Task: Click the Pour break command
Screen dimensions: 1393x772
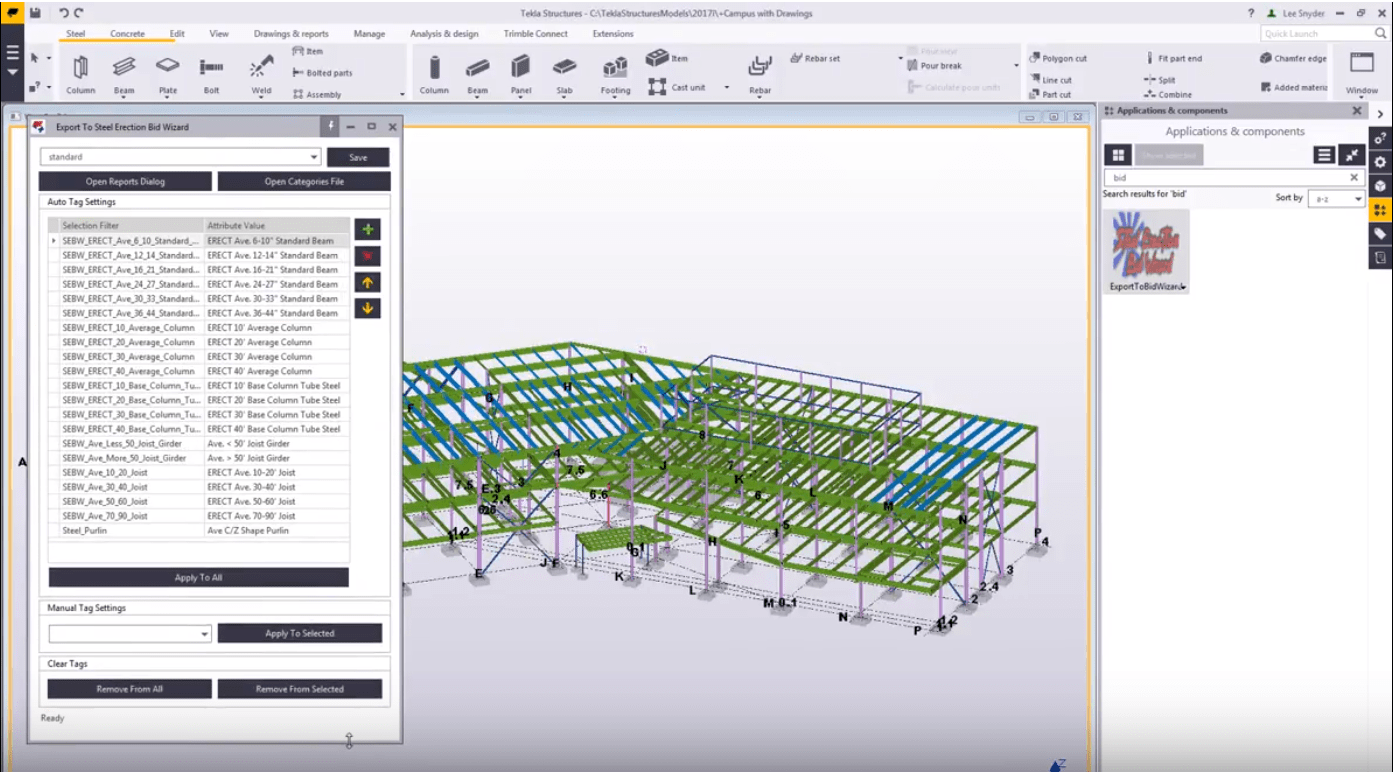Action: point(933,66)
